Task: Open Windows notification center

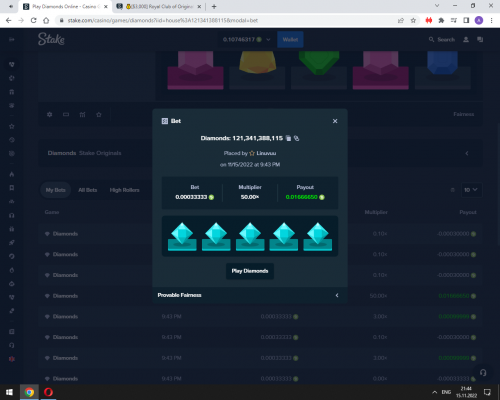Action: 487,392
